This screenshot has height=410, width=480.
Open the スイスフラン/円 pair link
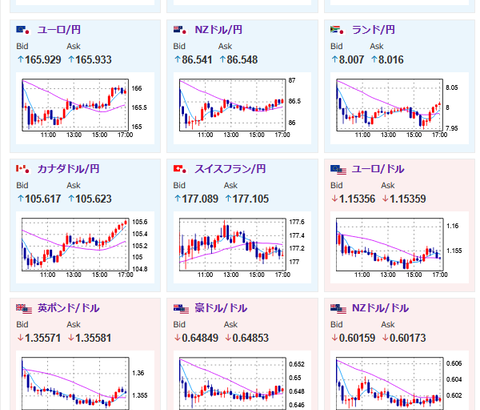pyautogui.click(x=230, y=169)
